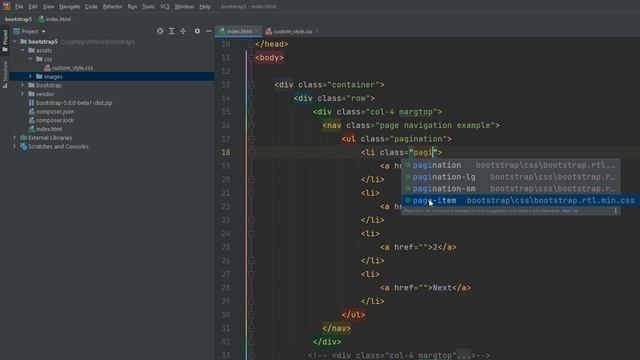Open the Run menu
640x360 pixels.
tap(132, 7)
